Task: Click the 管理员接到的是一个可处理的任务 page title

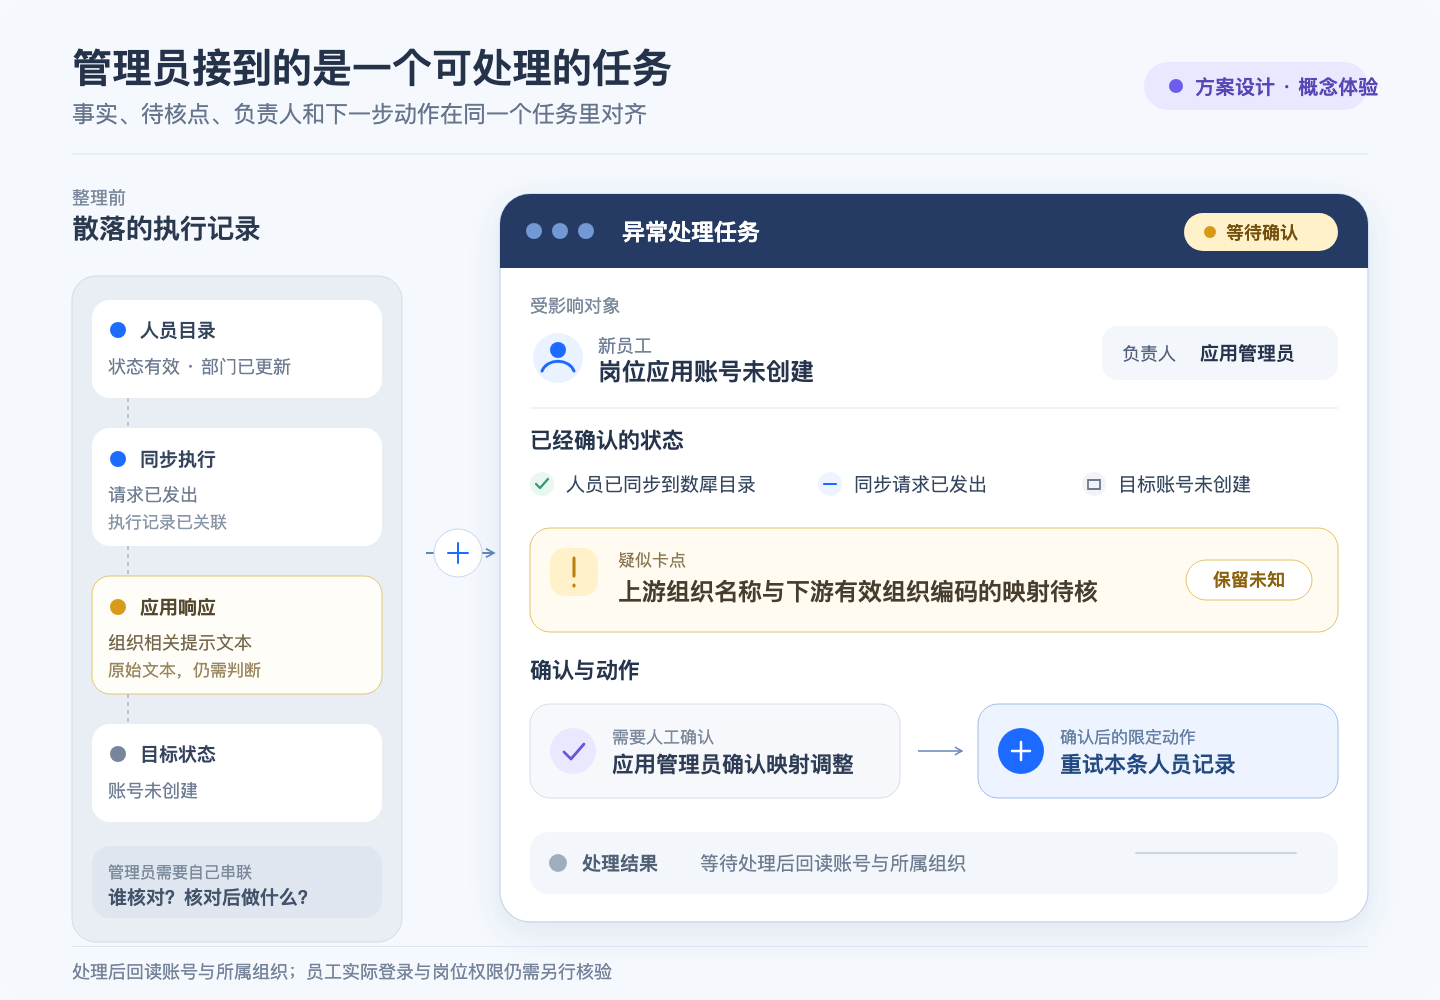Action: click(x=372, y=68)
